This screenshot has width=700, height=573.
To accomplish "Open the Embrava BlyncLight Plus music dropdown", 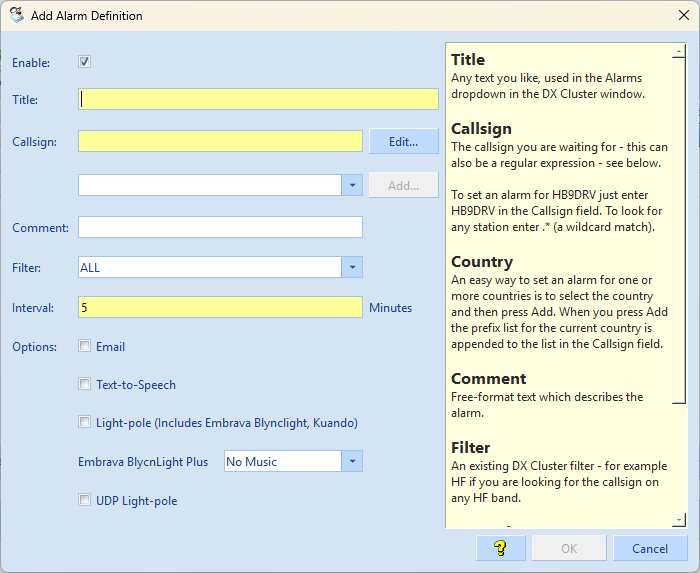I will coord(351,461).
